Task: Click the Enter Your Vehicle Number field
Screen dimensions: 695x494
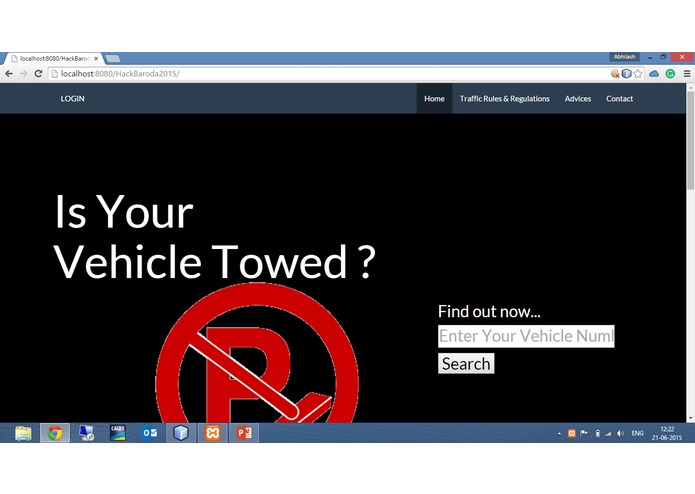Action: click(526, 336)
